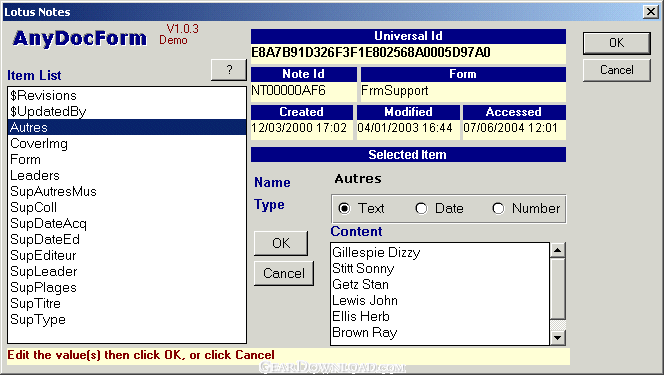Click OK below the Type label

click(281, 243)
